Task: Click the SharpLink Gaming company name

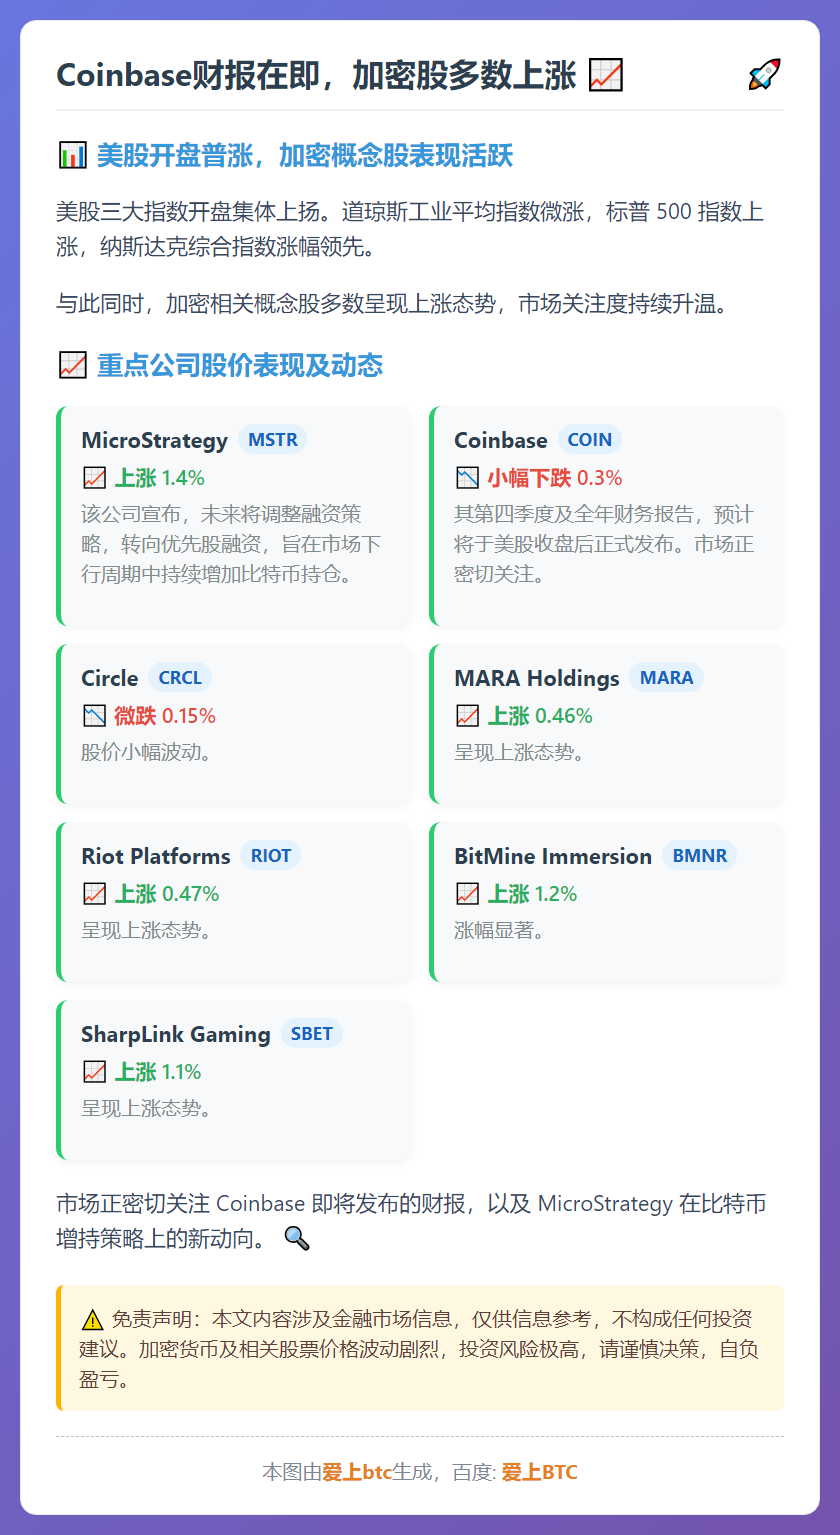Action: (x=176, y=1034)
